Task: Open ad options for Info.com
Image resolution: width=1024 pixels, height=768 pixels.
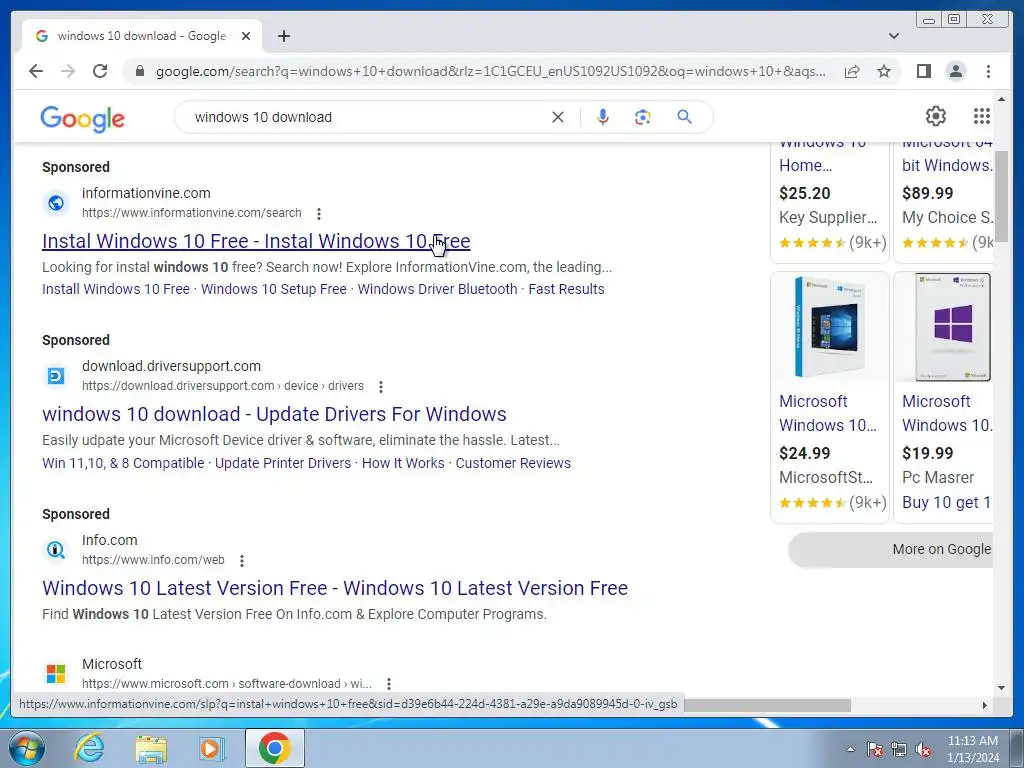Action: [x=242, y=560]
